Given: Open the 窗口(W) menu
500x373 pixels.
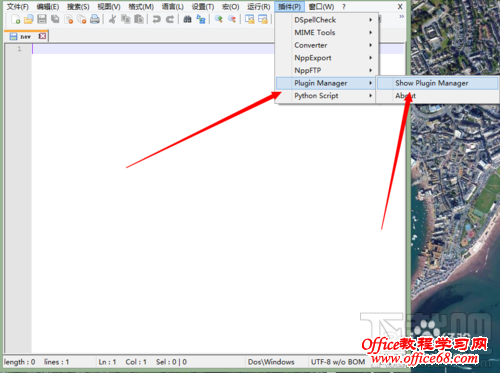Looking at the screenshot, I should pyautogui.click(x=321, y=7).
